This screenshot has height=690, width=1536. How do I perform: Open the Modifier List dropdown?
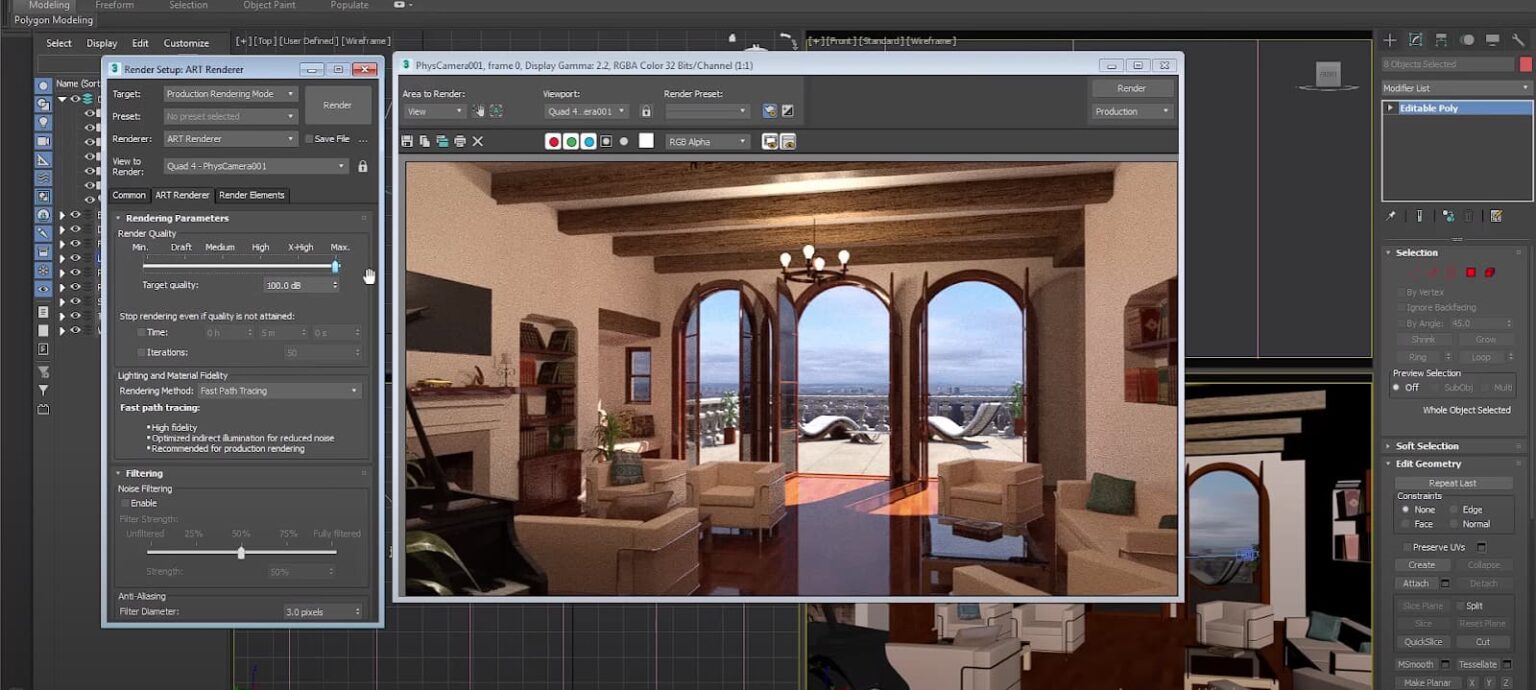(x=1456, y=88)
